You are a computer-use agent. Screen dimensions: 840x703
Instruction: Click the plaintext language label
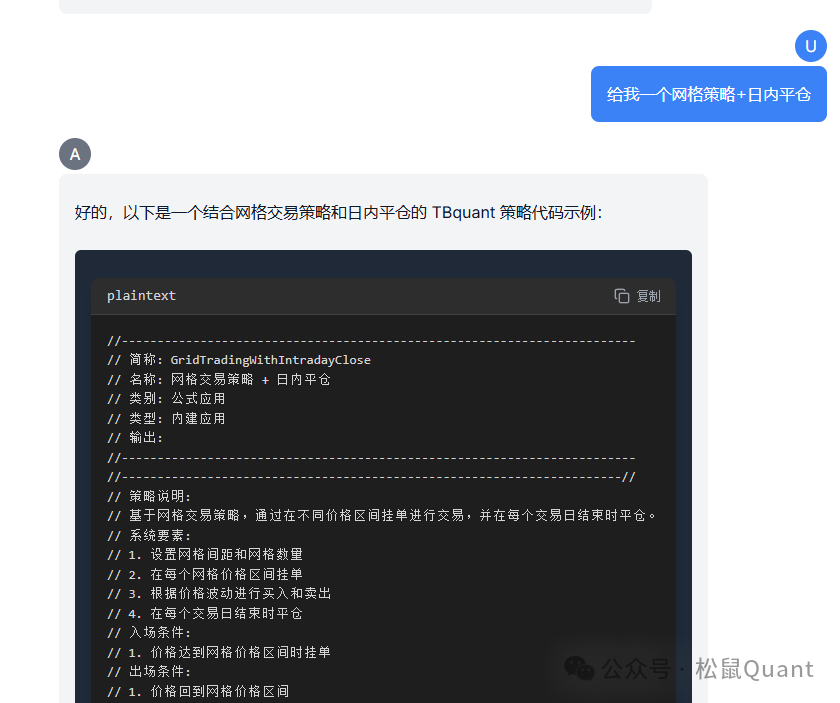click(x=141, y=295)
